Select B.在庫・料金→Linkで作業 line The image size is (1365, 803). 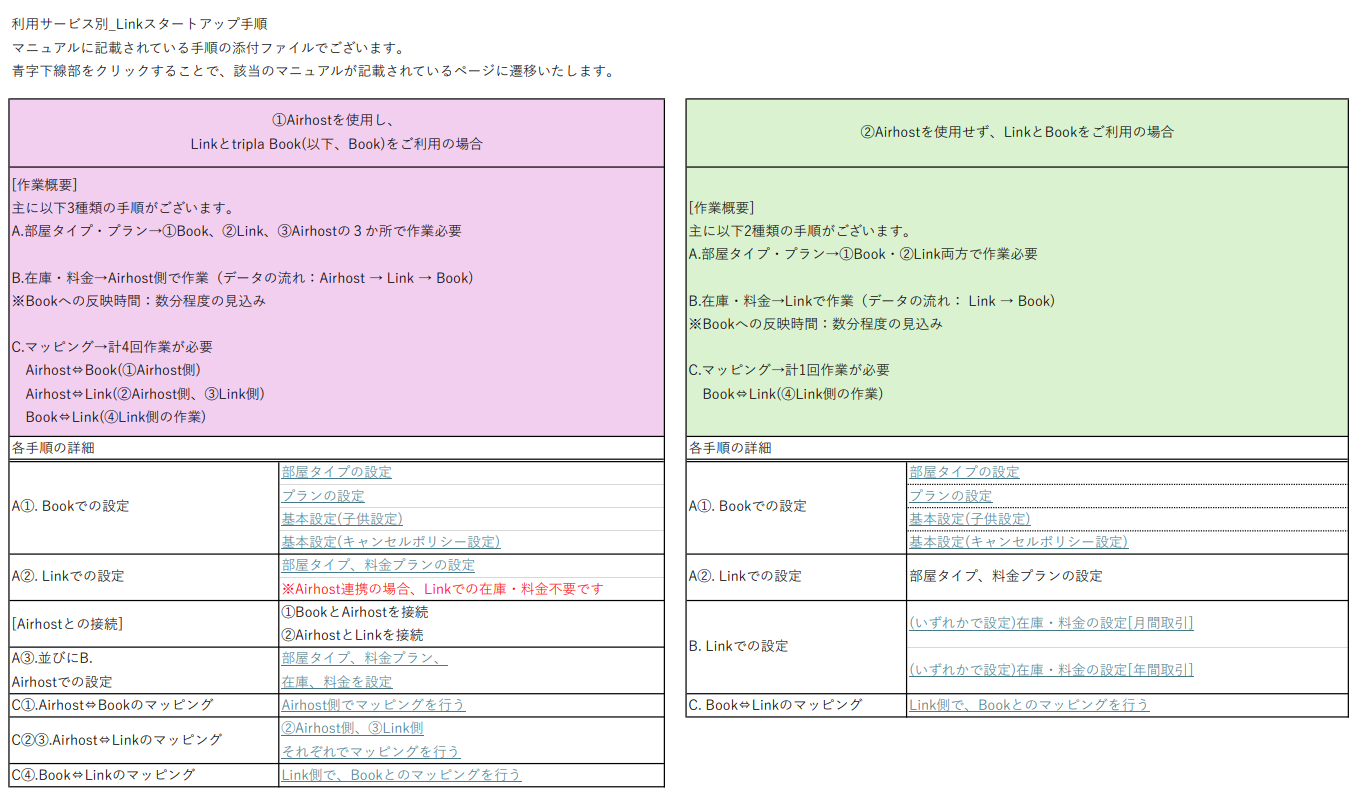tap(872, 301)
